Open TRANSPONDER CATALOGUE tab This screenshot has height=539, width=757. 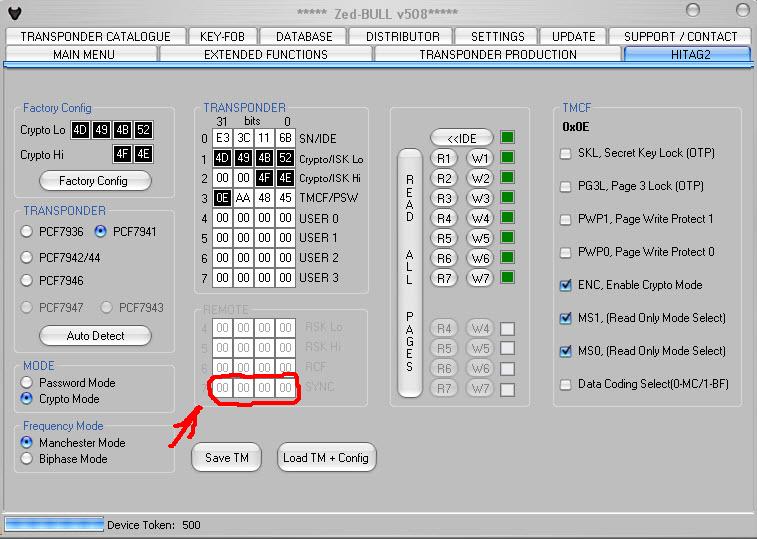[x=96, y=37]
